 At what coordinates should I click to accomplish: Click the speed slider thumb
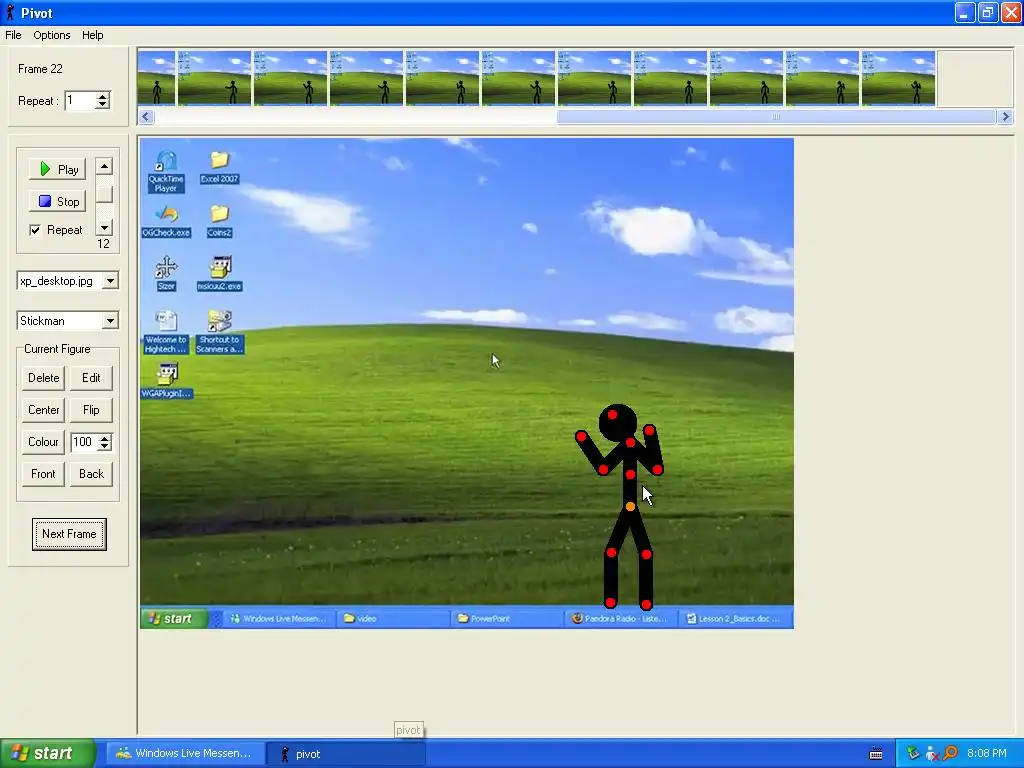click(x=104, y=195)
